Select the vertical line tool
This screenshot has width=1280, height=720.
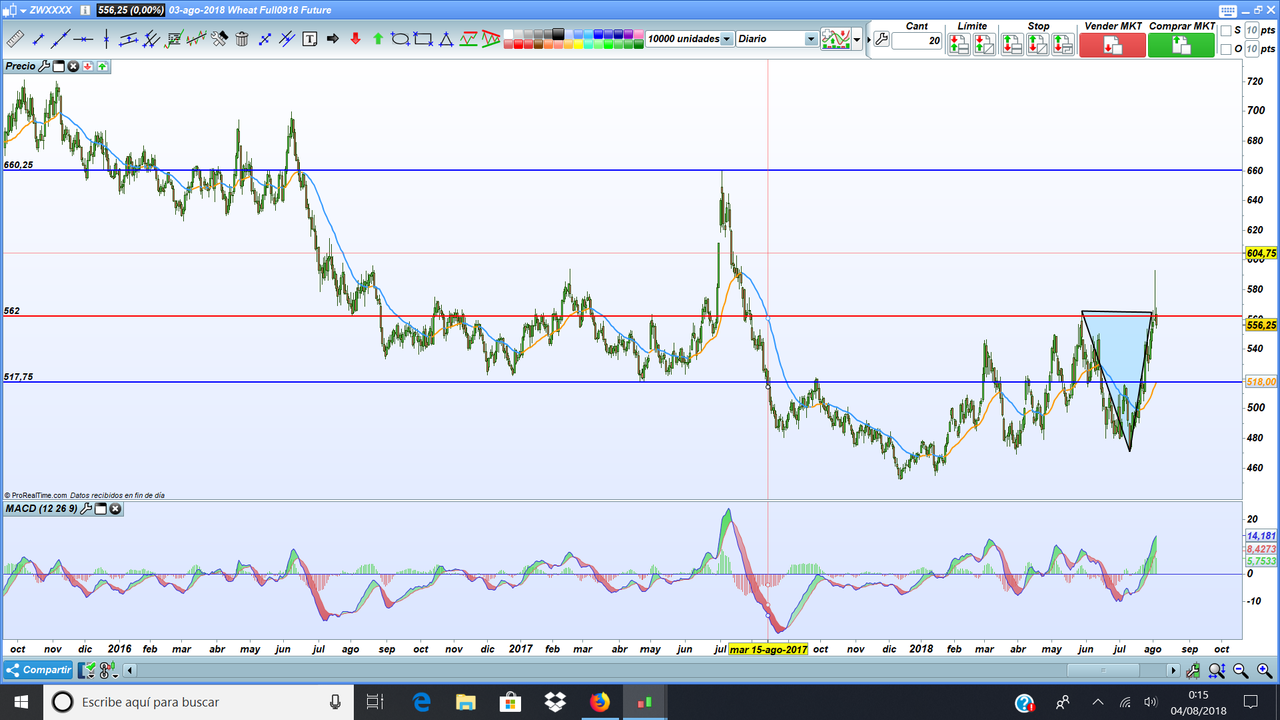106,39
